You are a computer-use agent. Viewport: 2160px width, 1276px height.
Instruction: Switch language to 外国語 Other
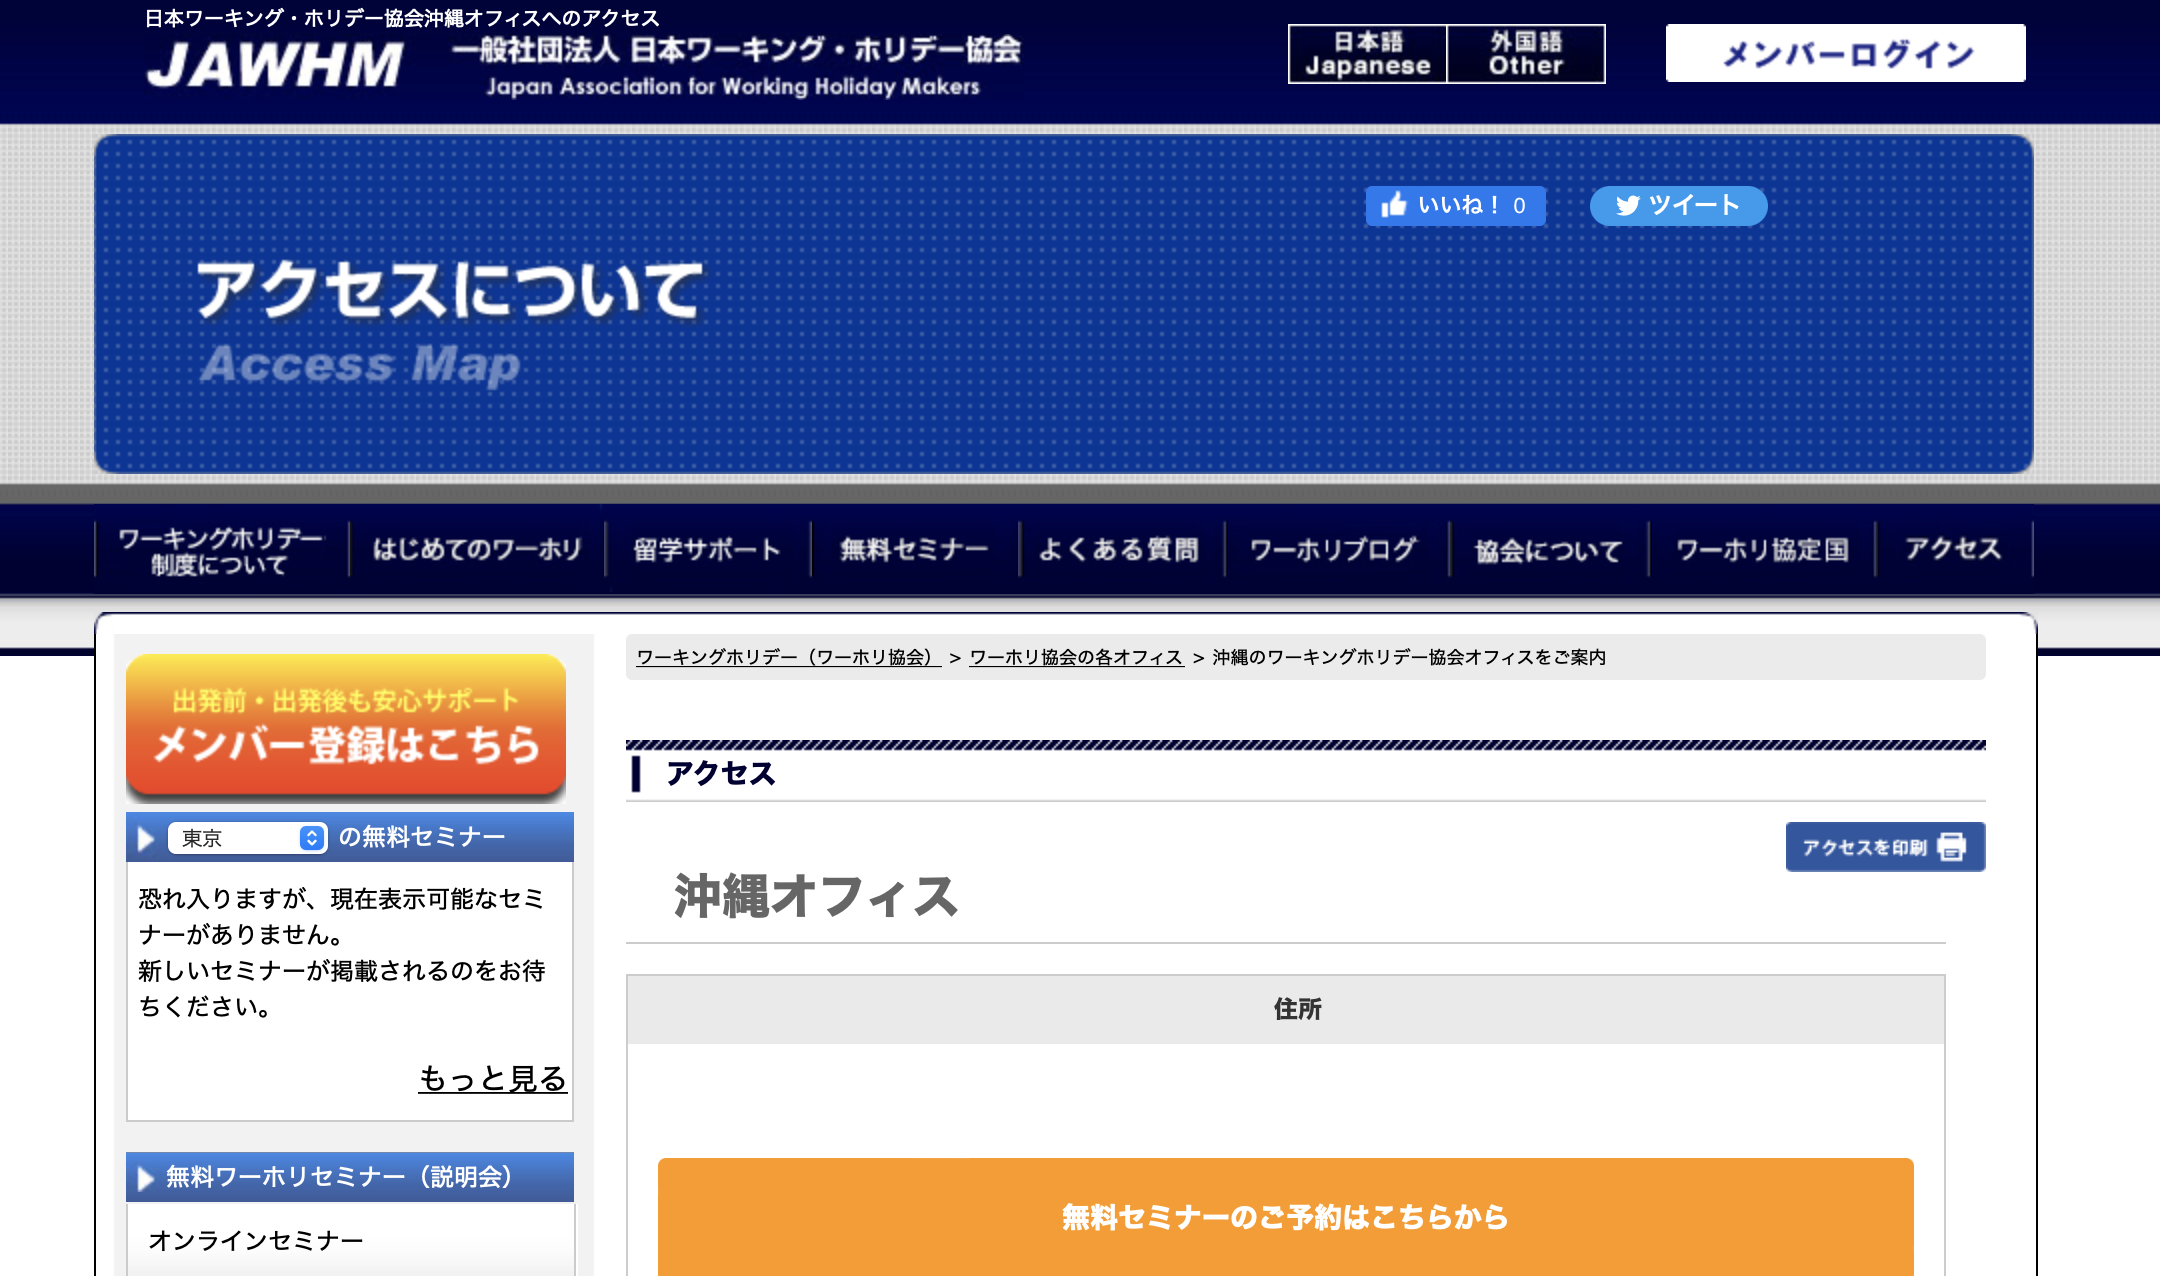pos(1525,54)
